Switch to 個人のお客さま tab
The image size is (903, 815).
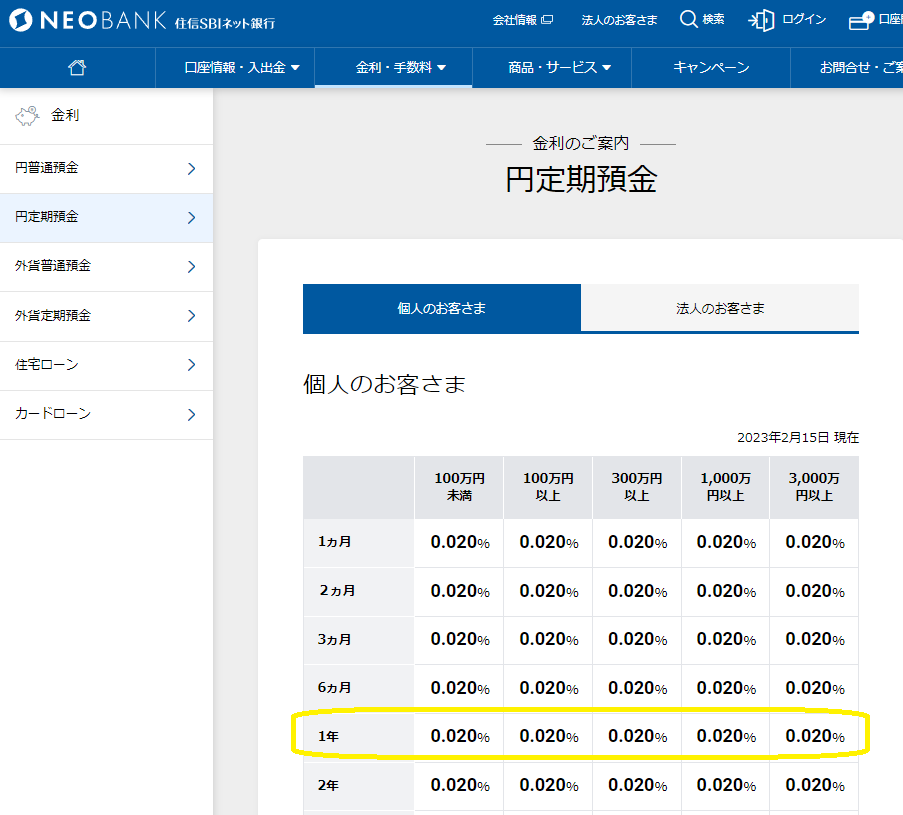(x=442, y=308)
